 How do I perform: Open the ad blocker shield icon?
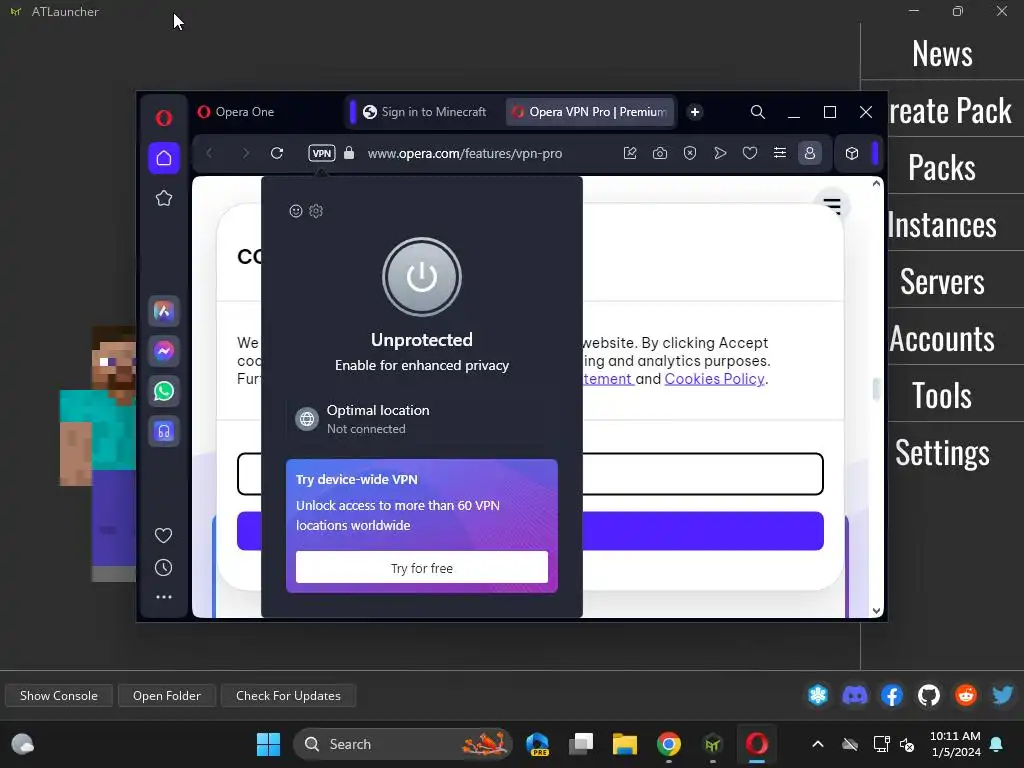tap(690, 153)
